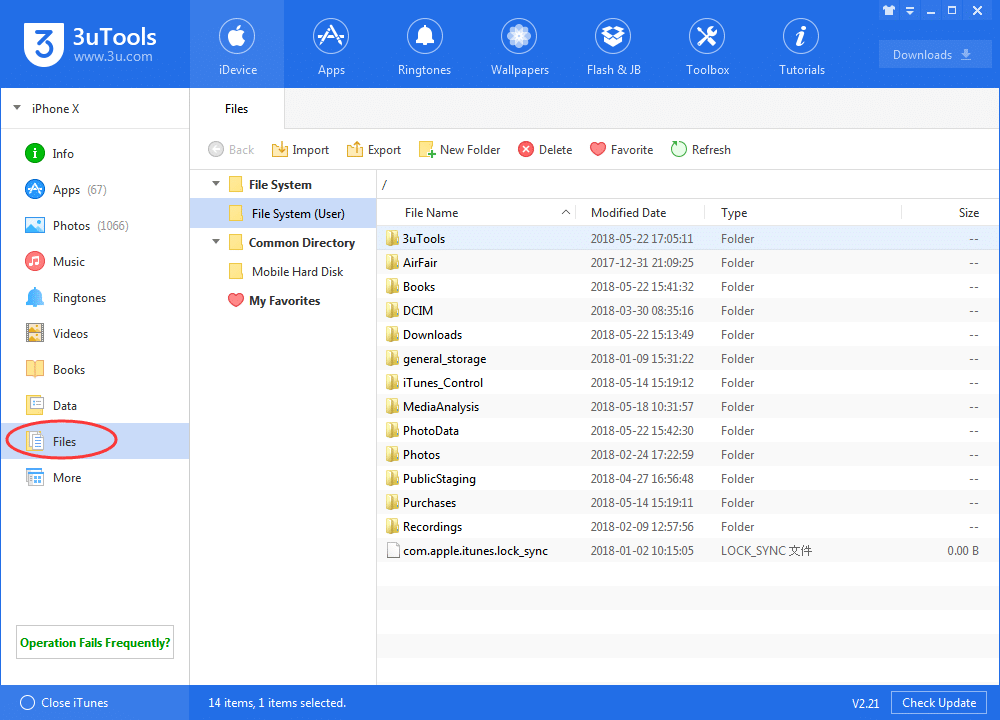The image size is (1000, 720).
Task: Select the Downloads folder in file list
Action: [x=688, y=335]
